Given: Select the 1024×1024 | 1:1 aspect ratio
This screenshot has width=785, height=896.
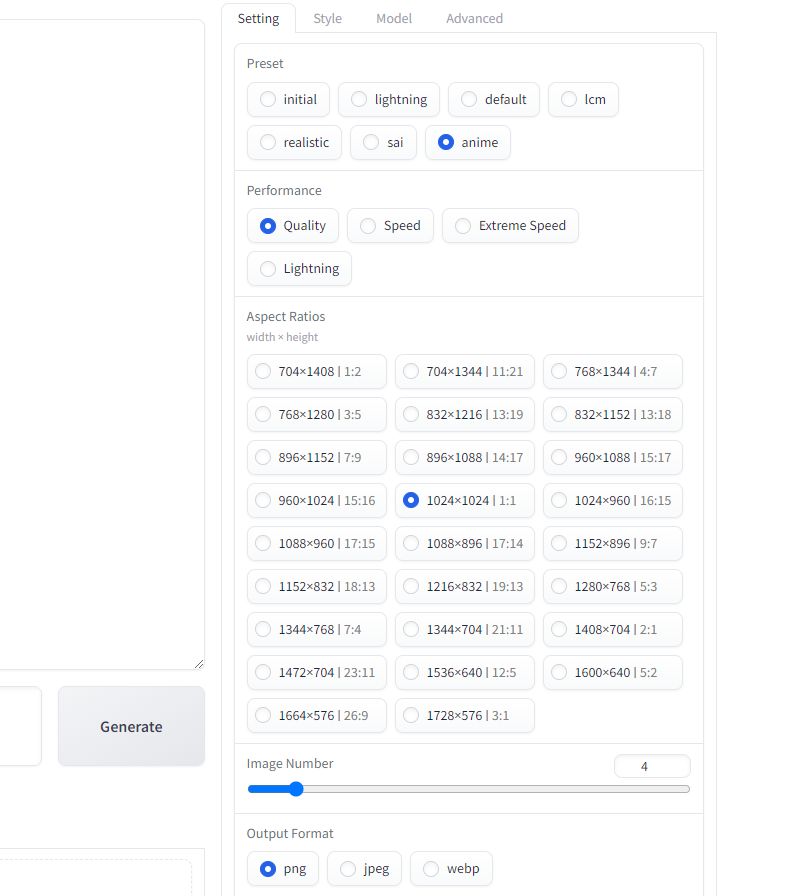Looking at the screenshot, I should [464, 501].
